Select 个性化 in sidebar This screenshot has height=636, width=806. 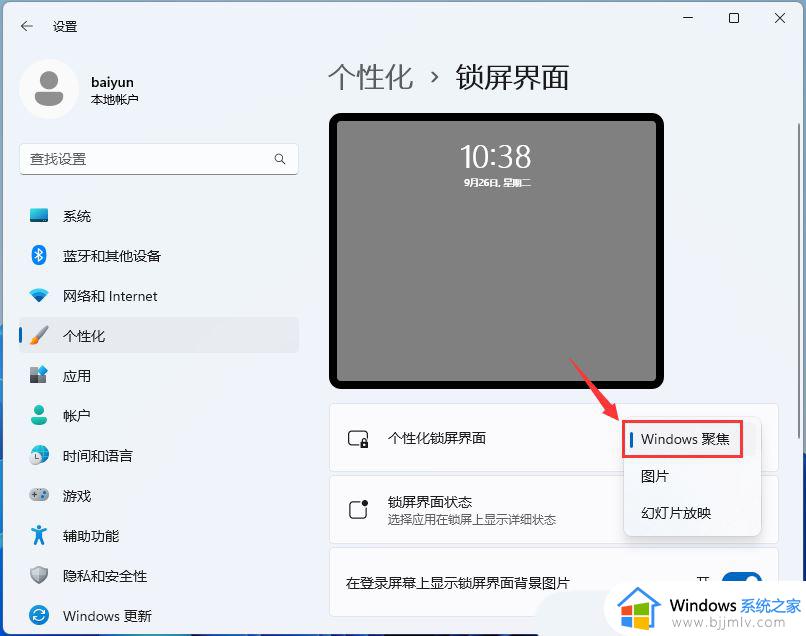click(x=159, y=335)
